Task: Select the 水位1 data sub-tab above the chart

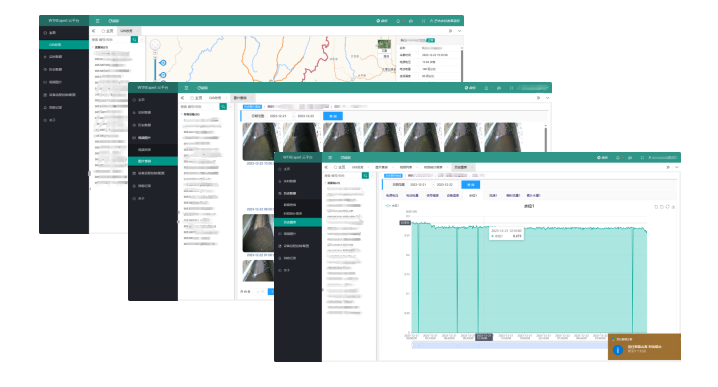Action: click(x=473, y=196)
